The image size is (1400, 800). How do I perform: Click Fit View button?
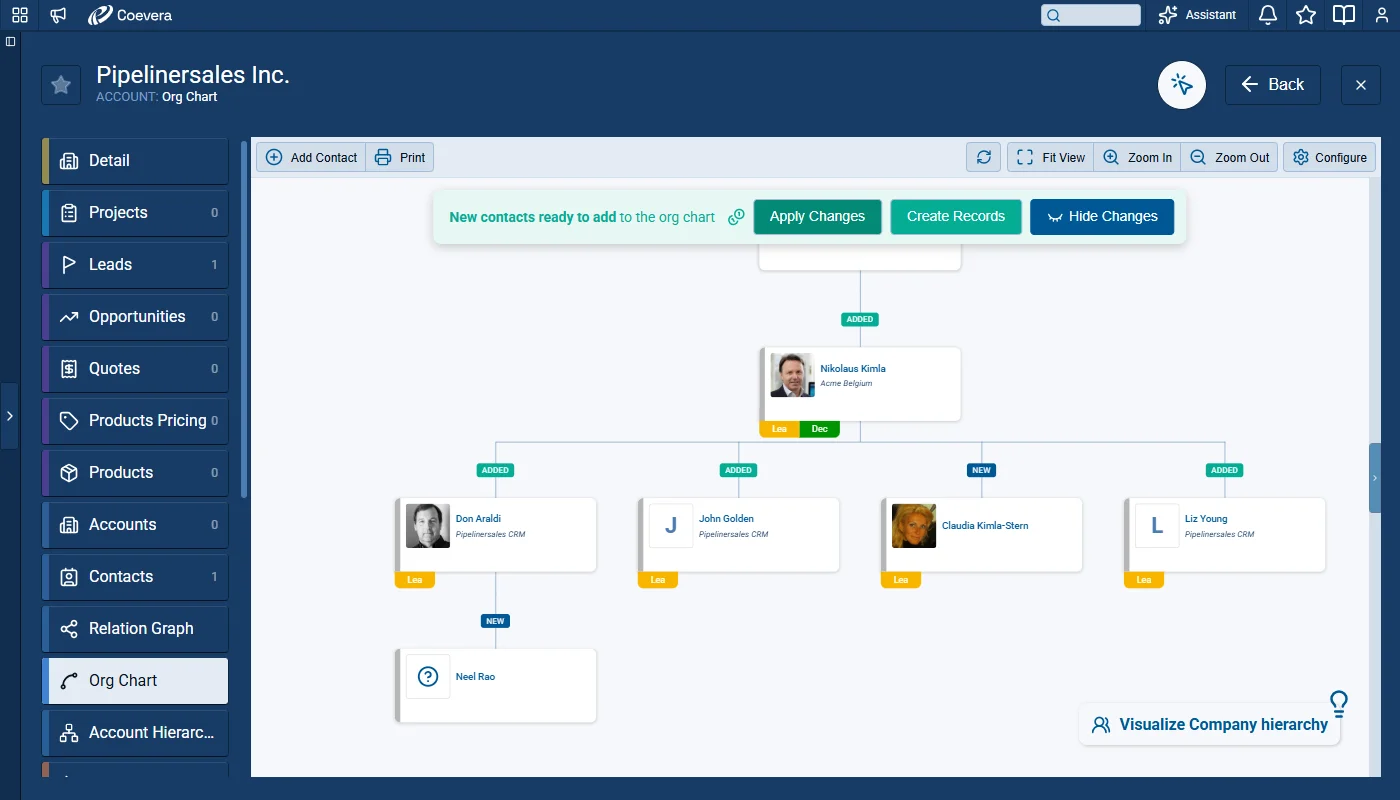pyautogui.click(x=1051, y=157)
